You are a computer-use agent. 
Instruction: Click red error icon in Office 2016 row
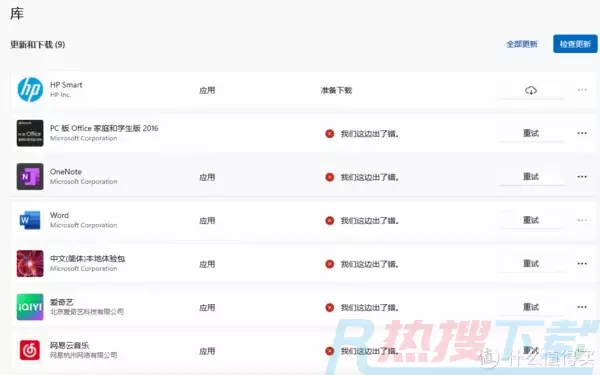(x=329, y=134)
